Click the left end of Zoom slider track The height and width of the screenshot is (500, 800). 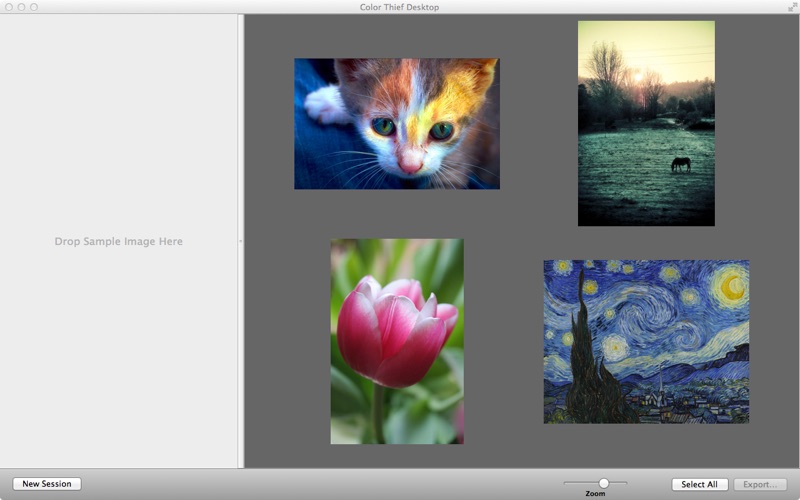click(566, 483)
